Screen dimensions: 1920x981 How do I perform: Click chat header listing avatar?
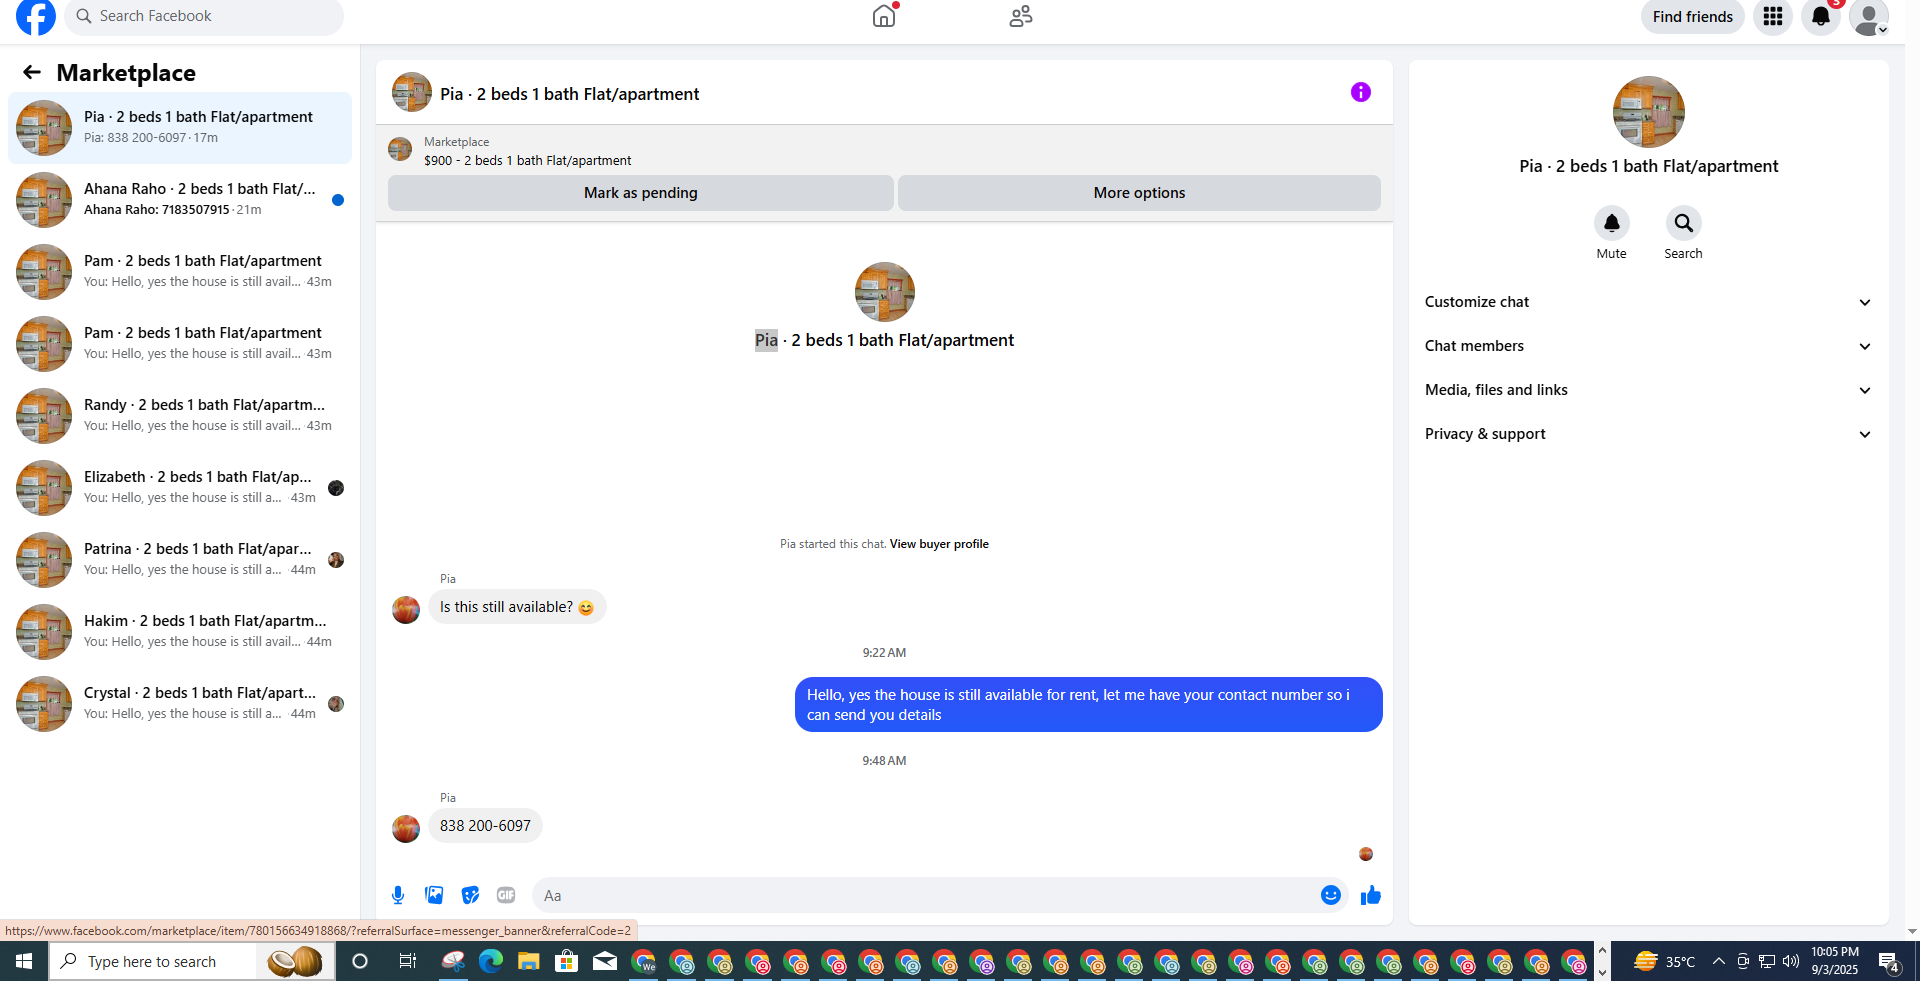point(412,92)
